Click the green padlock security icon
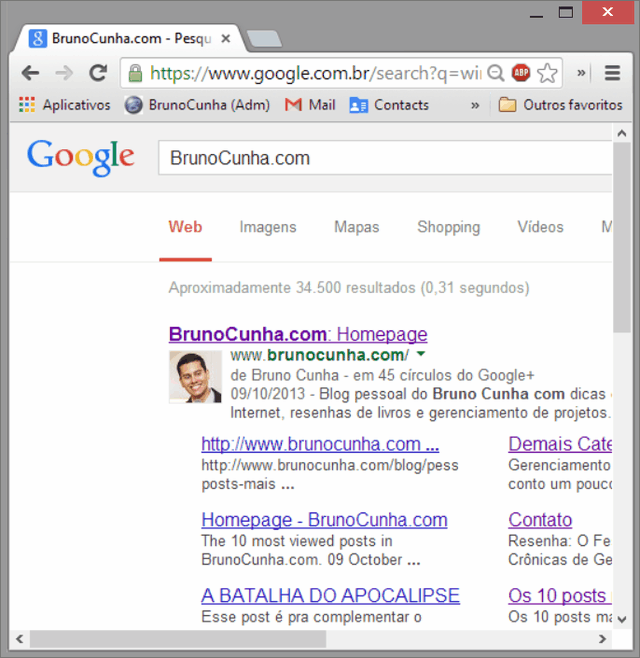This screenshot has width=640, height=658. click(135, 73)
